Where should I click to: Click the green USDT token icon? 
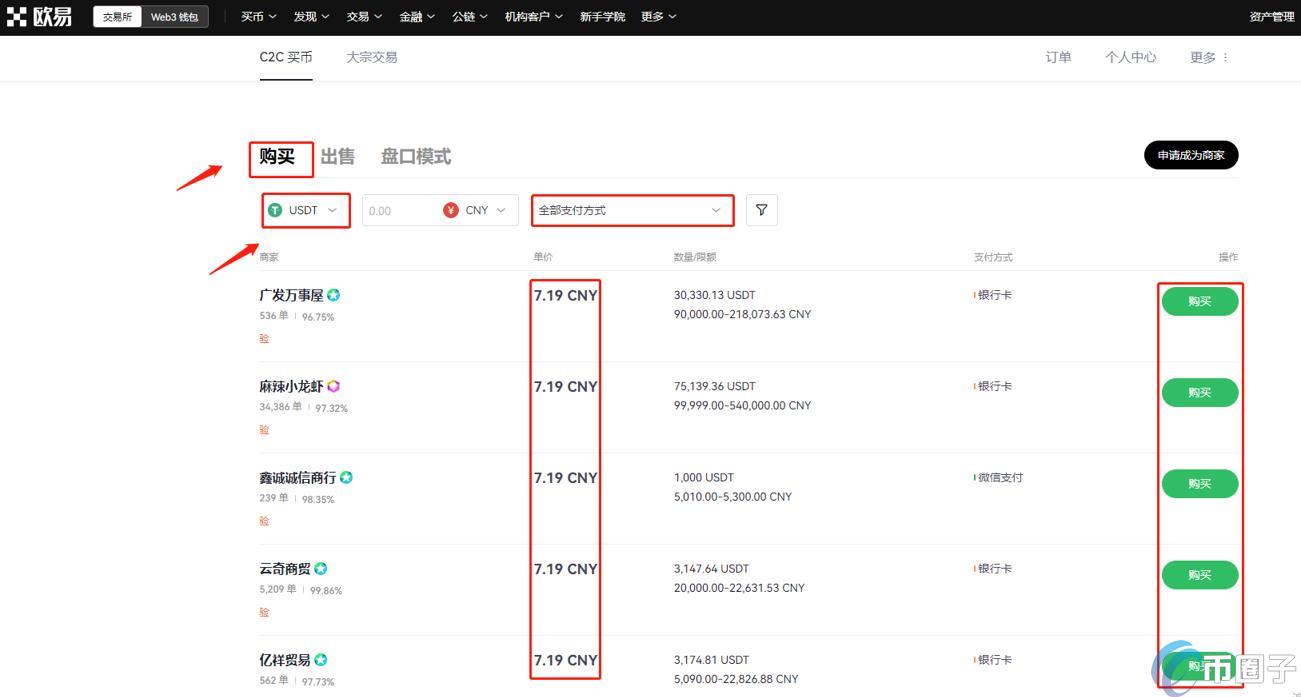tap(275, 210)
